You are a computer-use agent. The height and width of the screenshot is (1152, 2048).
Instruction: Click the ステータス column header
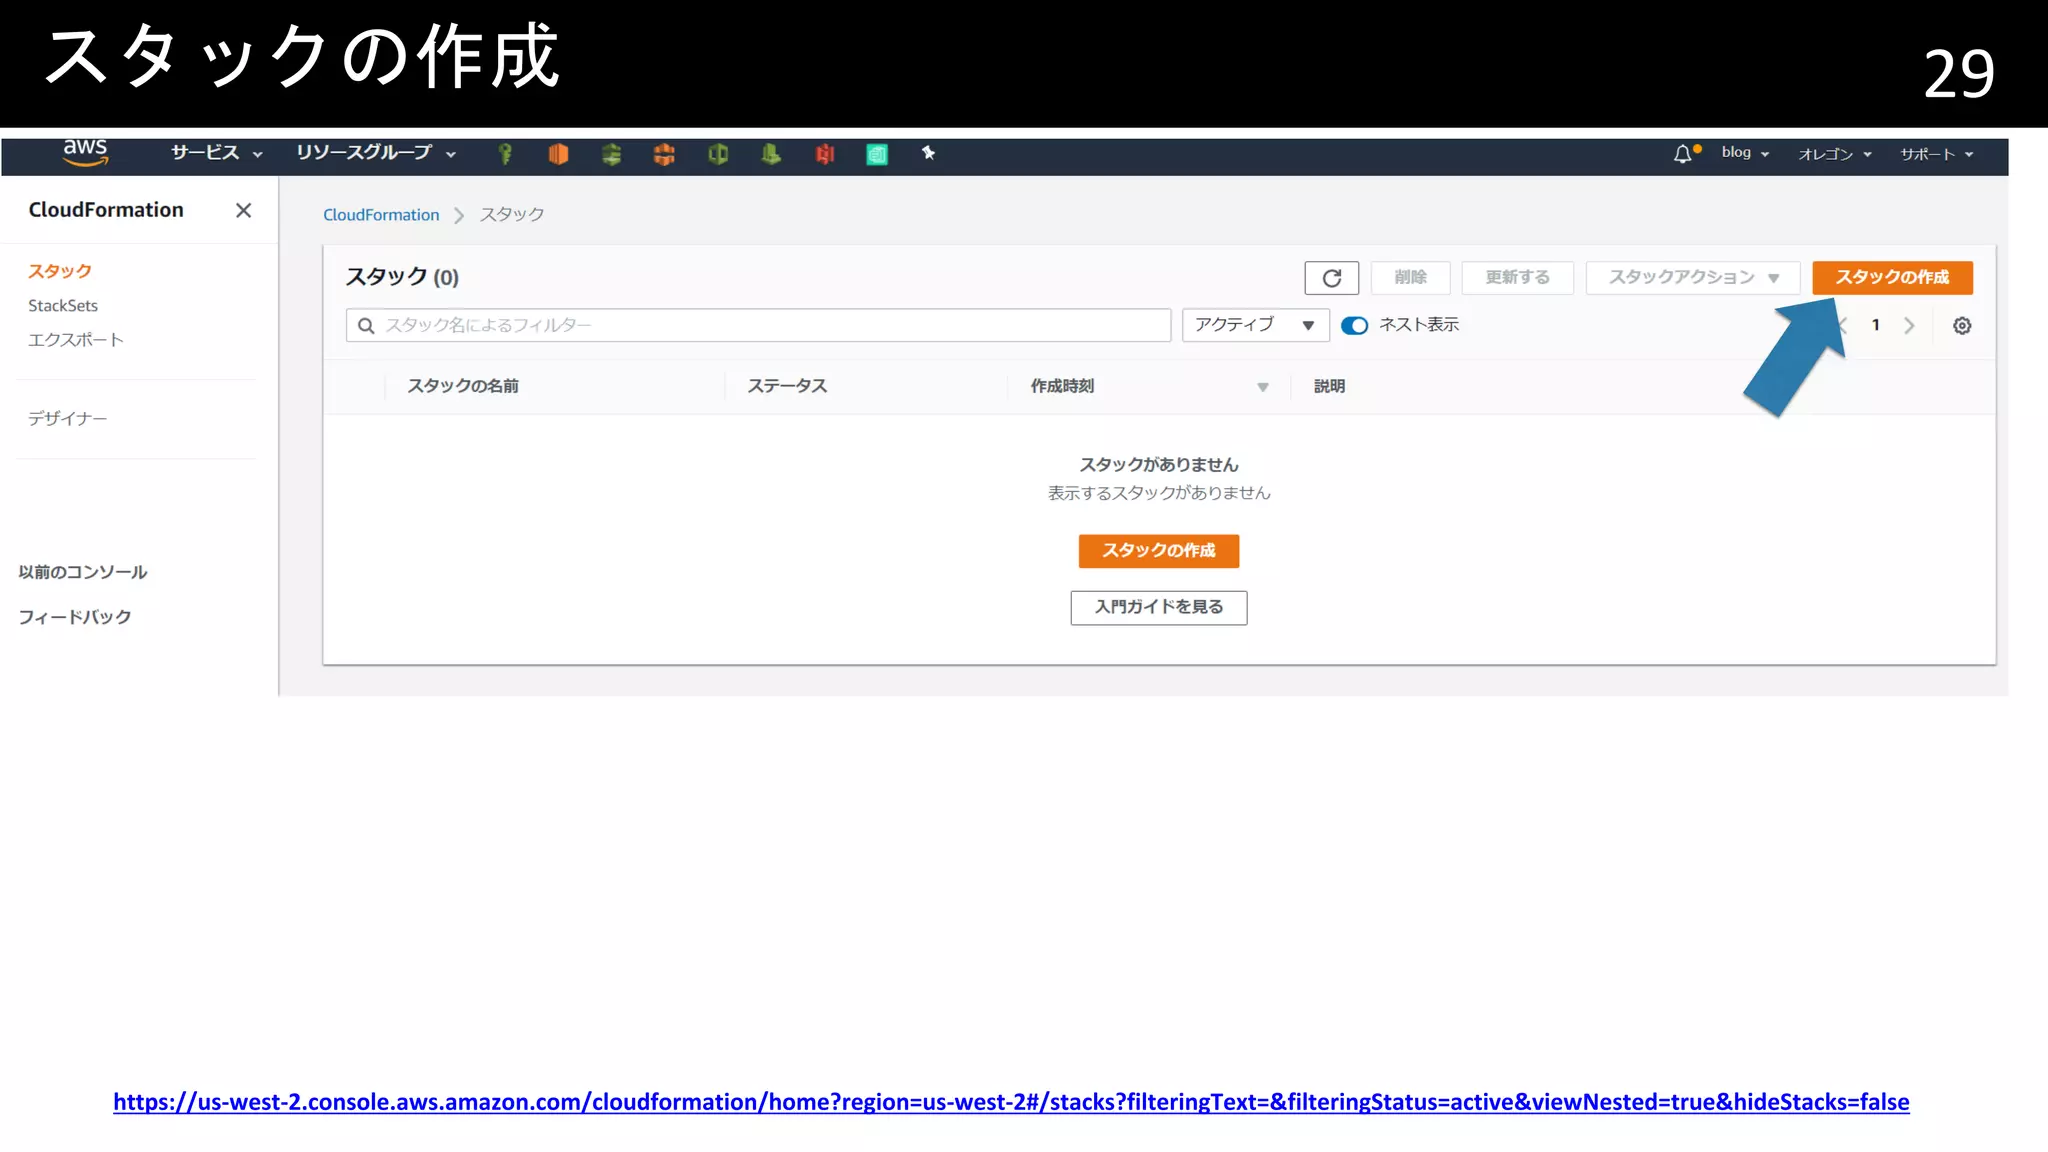click(x=787, y=386)
